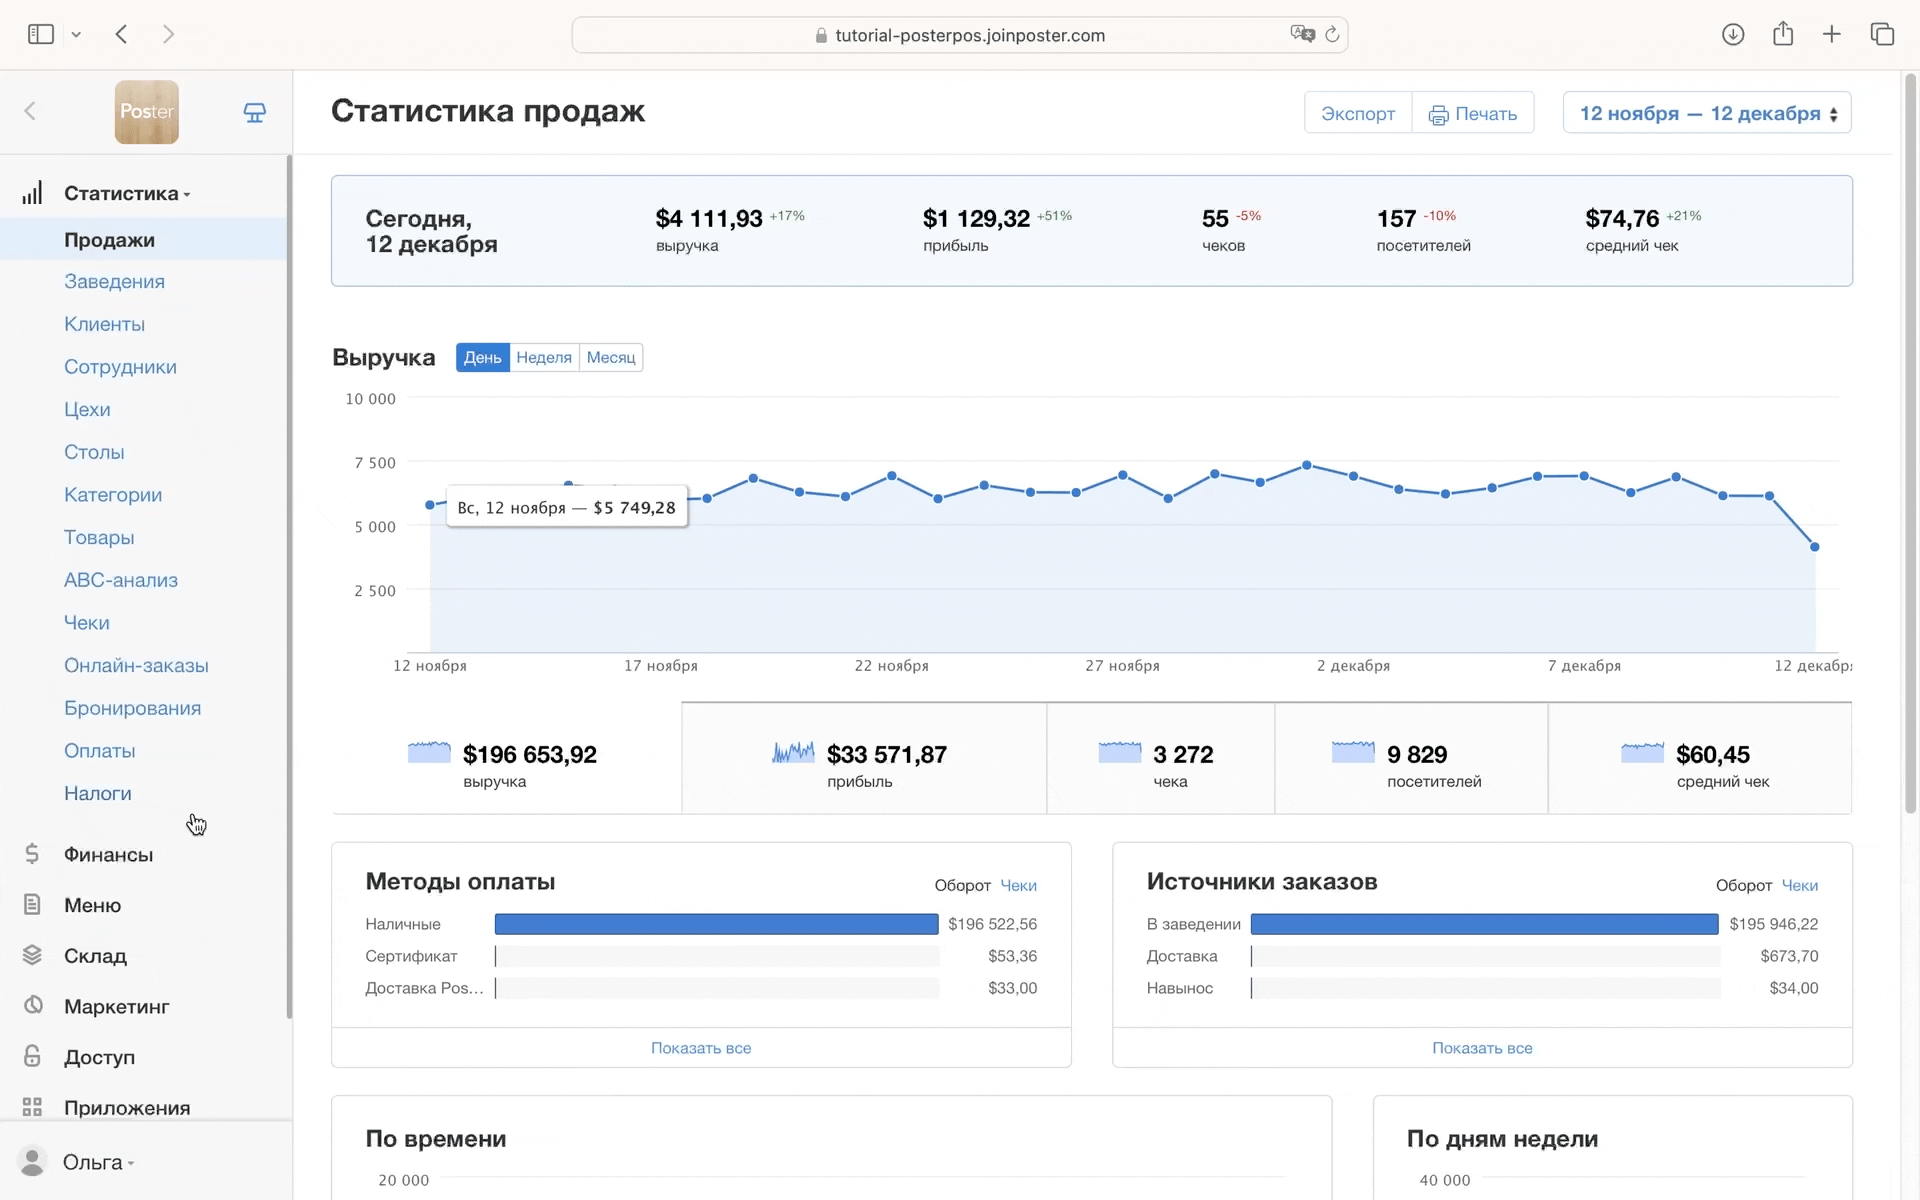This screenshot has width=1920, height=1200.
Task: Open Applications (Приложения) grid icon
Action: click(32, 1107)
